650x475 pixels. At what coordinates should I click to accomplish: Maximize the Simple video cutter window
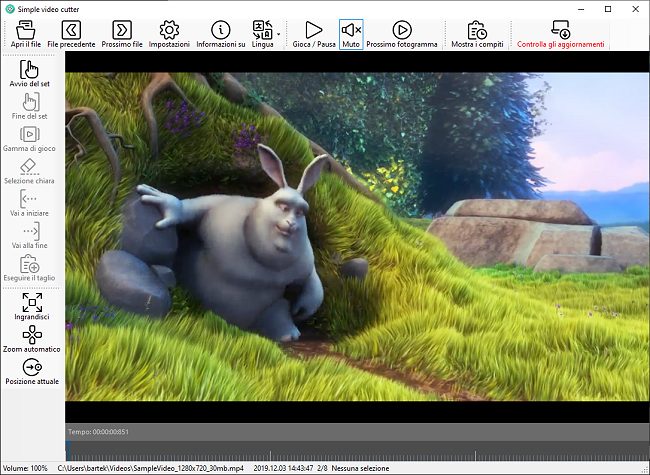608,9
